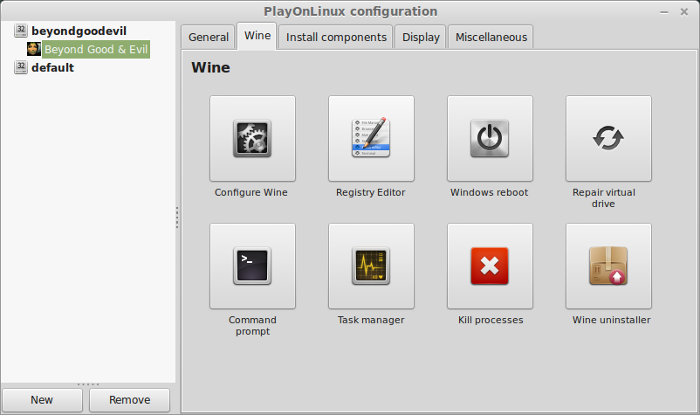Switch to the Display tab
Image resolution: width=700 pixels, height=415 pixels.
click(421, 37)
